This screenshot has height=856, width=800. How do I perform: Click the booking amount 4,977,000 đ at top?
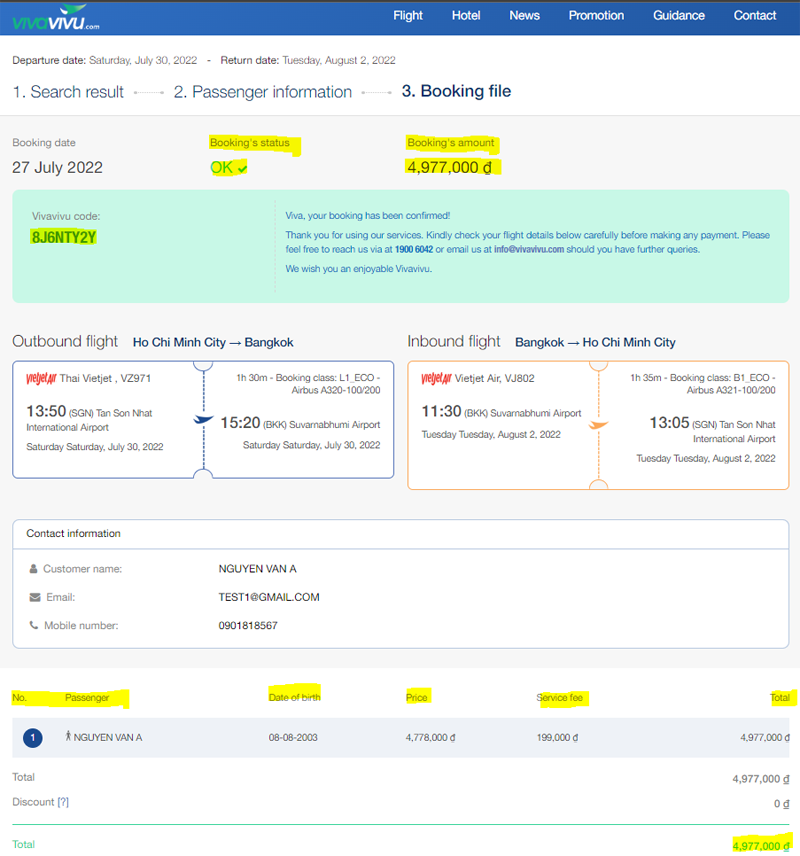point(449,168)
